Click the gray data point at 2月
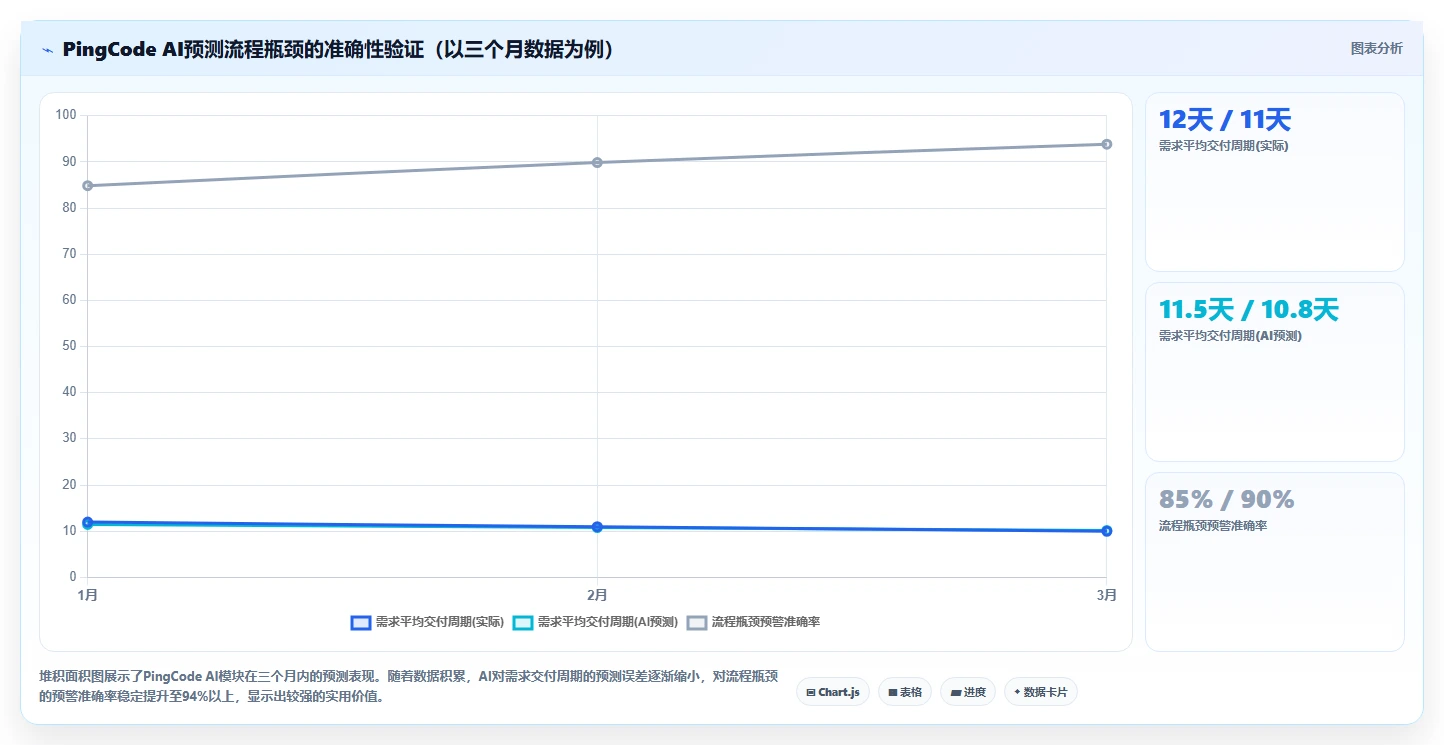Viewport: 1444px width, 745px height. click(x=597, y=162)
